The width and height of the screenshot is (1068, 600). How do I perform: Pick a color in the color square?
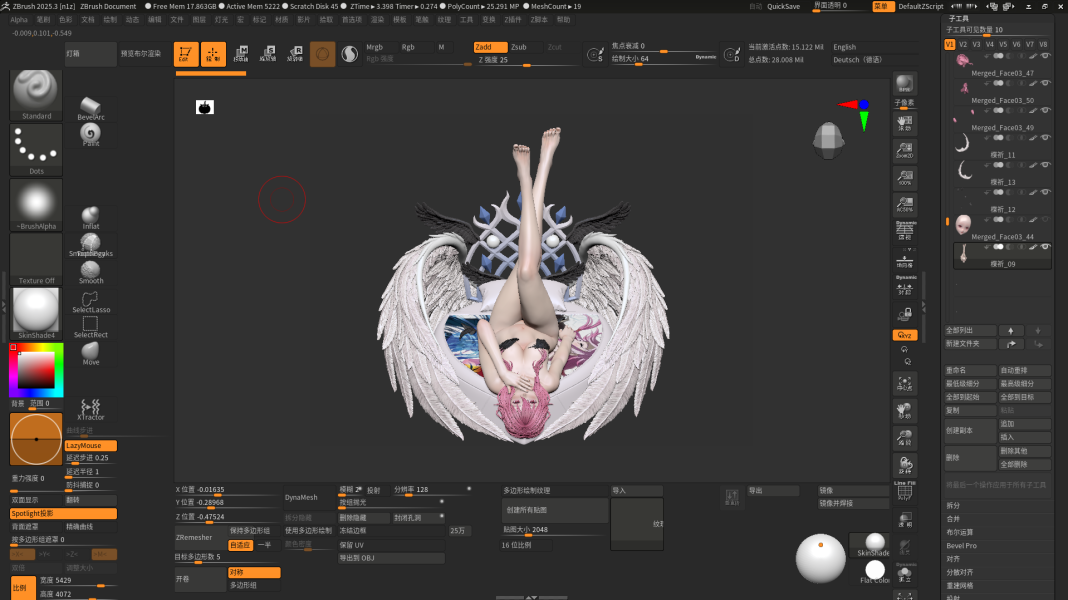36,371
